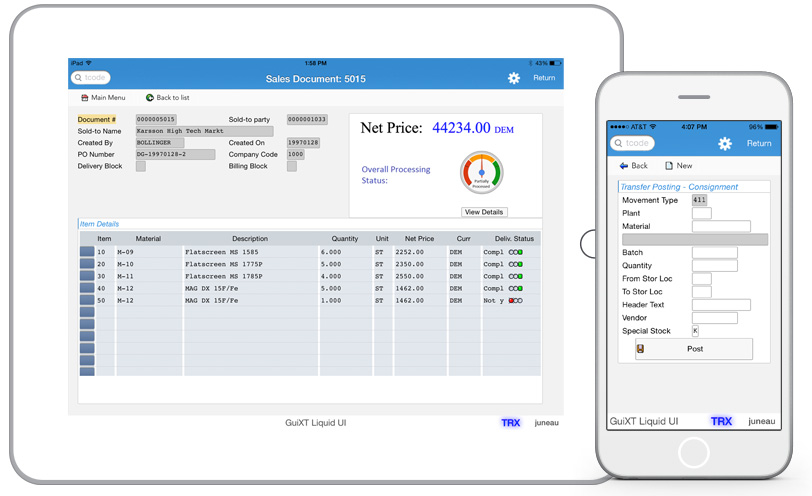Select the Header Text input field
The height and width of the screenshot is (496, 812).
click(x=720, y=305)
